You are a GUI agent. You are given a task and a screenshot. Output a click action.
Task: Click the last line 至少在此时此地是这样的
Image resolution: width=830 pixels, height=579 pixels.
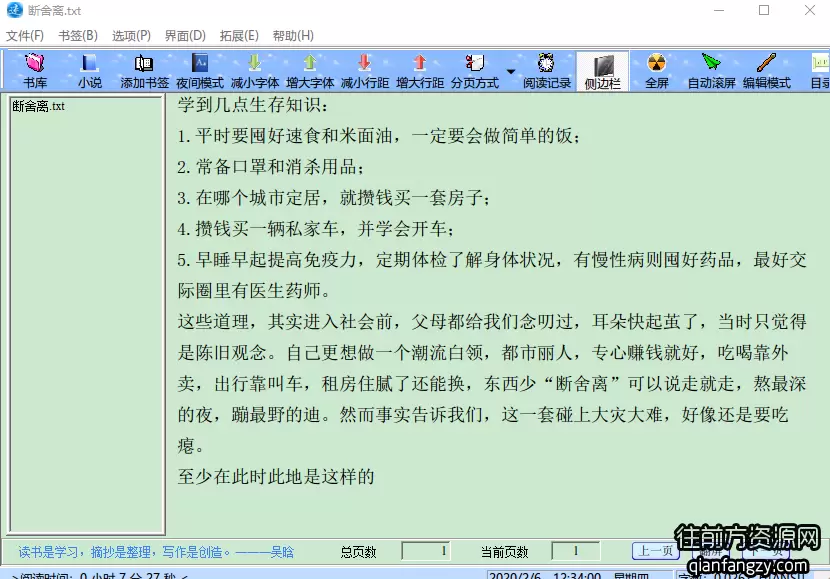pyautogui.click(x=276, y=476)
